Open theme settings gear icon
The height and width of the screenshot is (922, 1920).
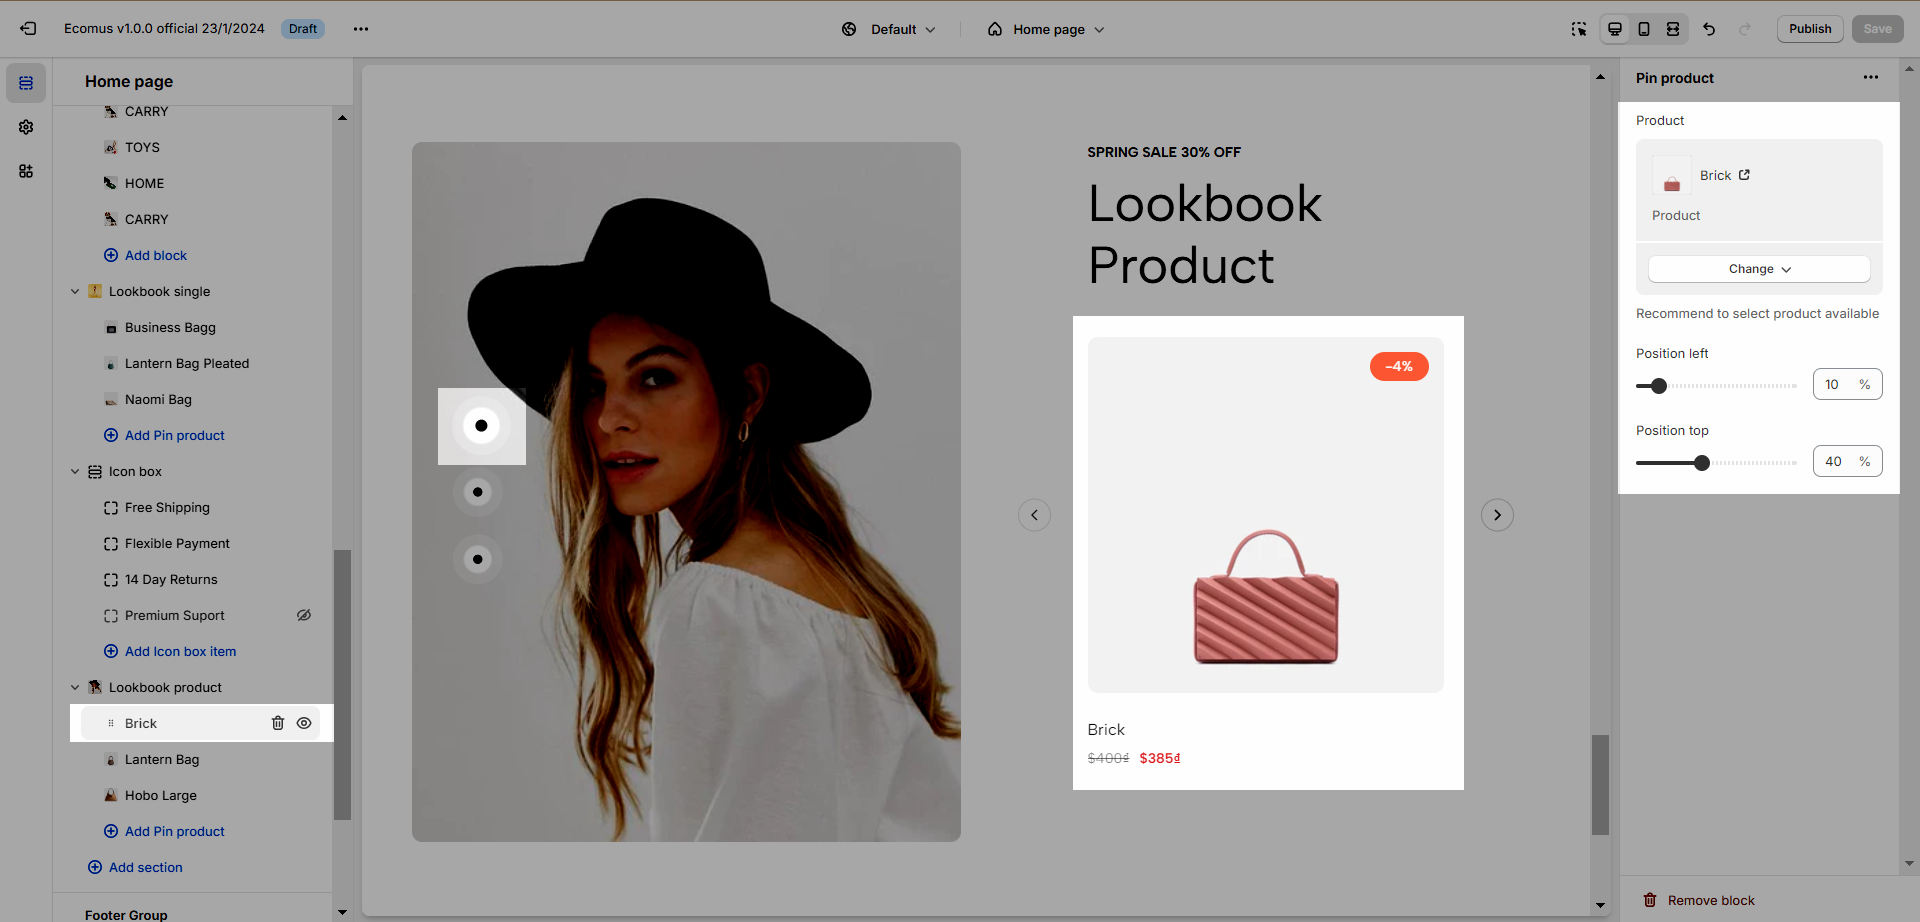tap(26, 127)
